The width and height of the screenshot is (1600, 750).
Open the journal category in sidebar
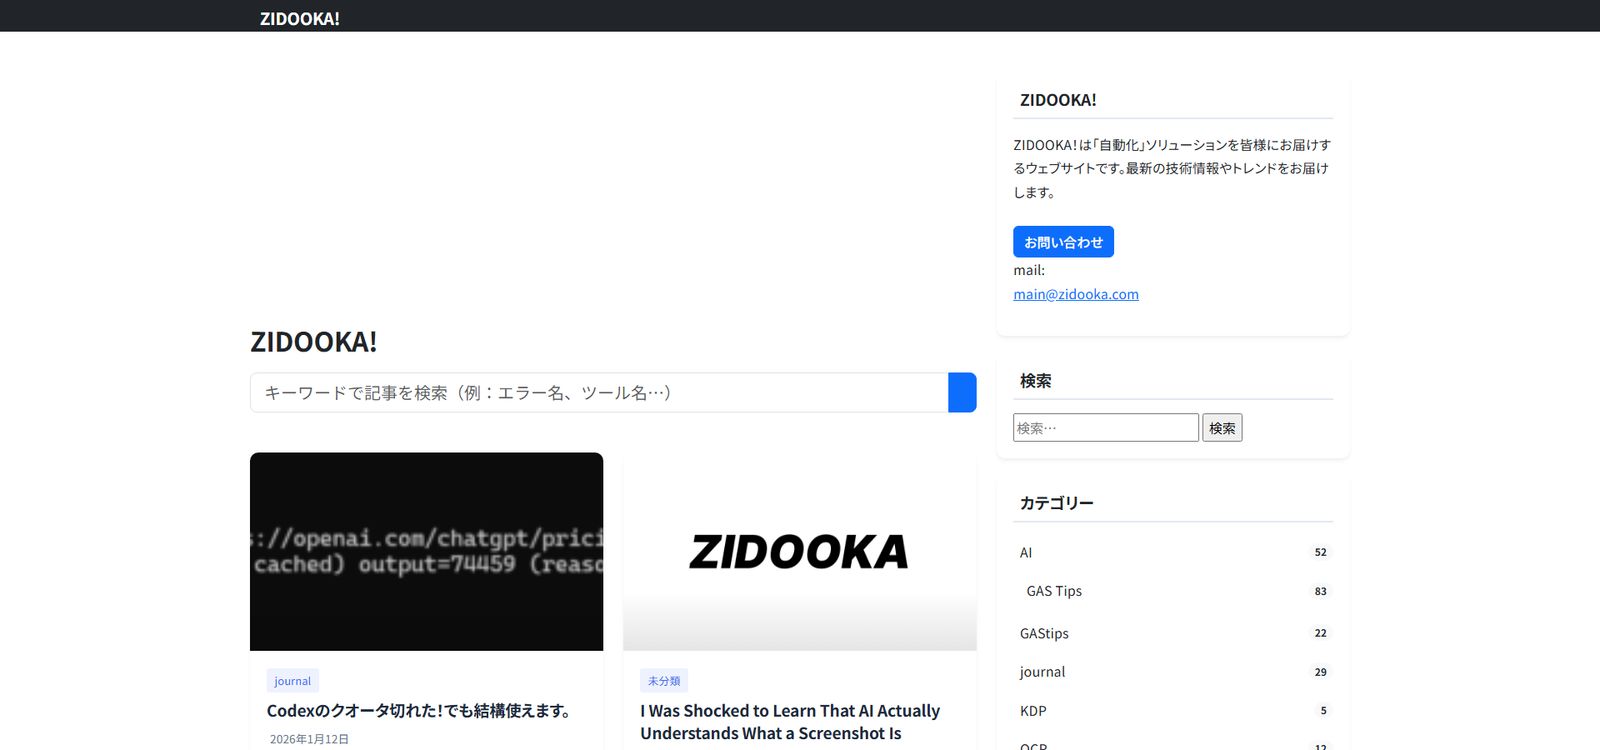pyautogui.click(x=1042, y=672)
